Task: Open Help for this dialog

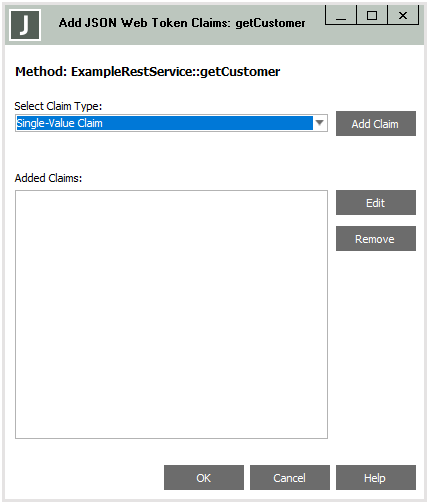Action: click(x=376, y=478)
